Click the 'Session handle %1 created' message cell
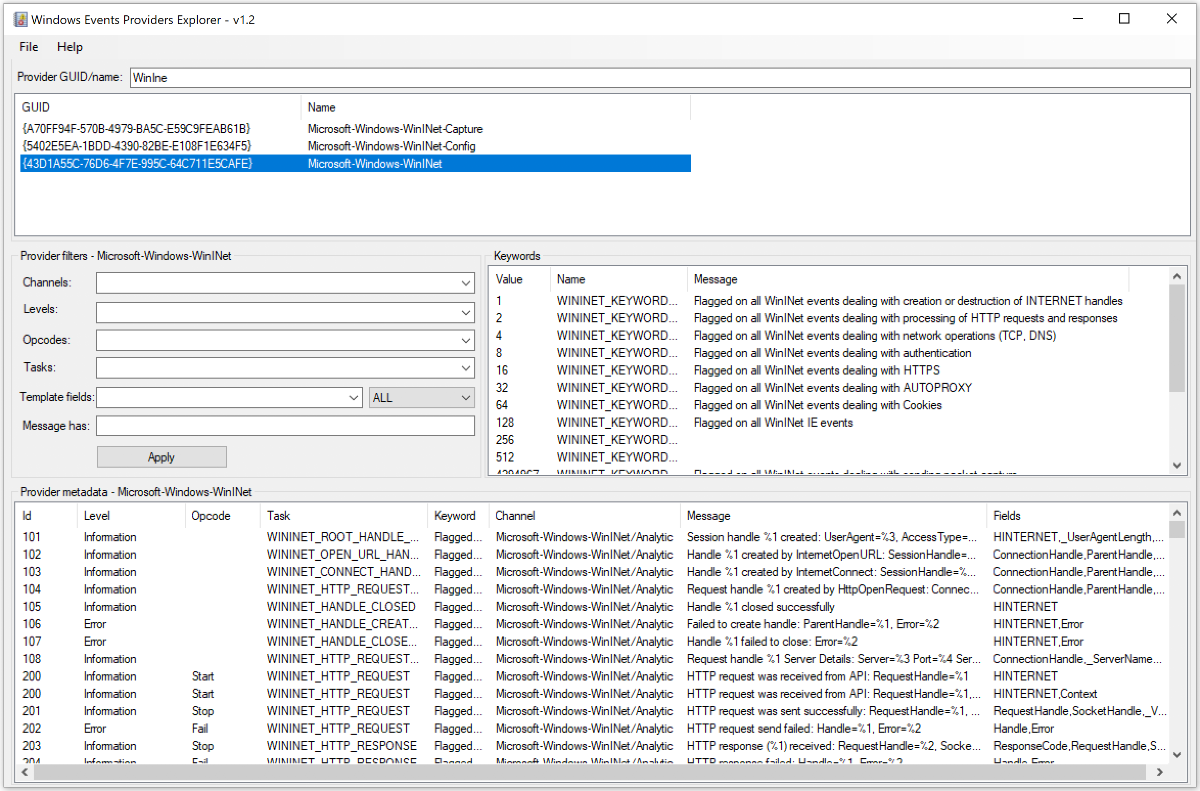1200x791 pixels. point(832,537)
